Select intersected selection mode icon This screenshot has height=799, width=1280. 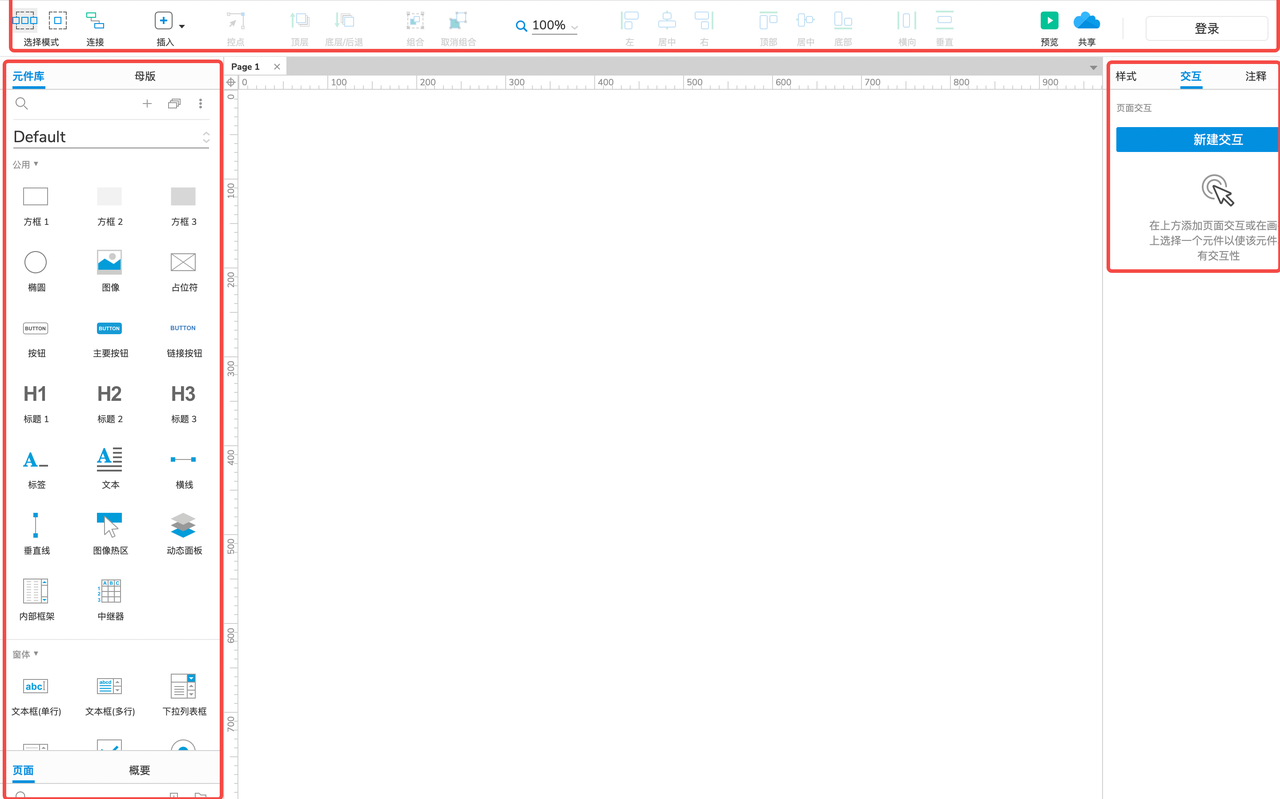pos(25,20)
